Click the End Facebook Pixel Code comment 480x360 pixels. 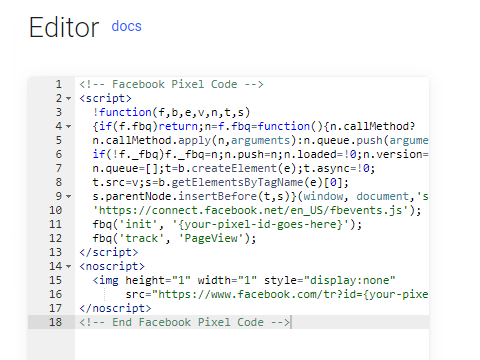pos(185,322)
